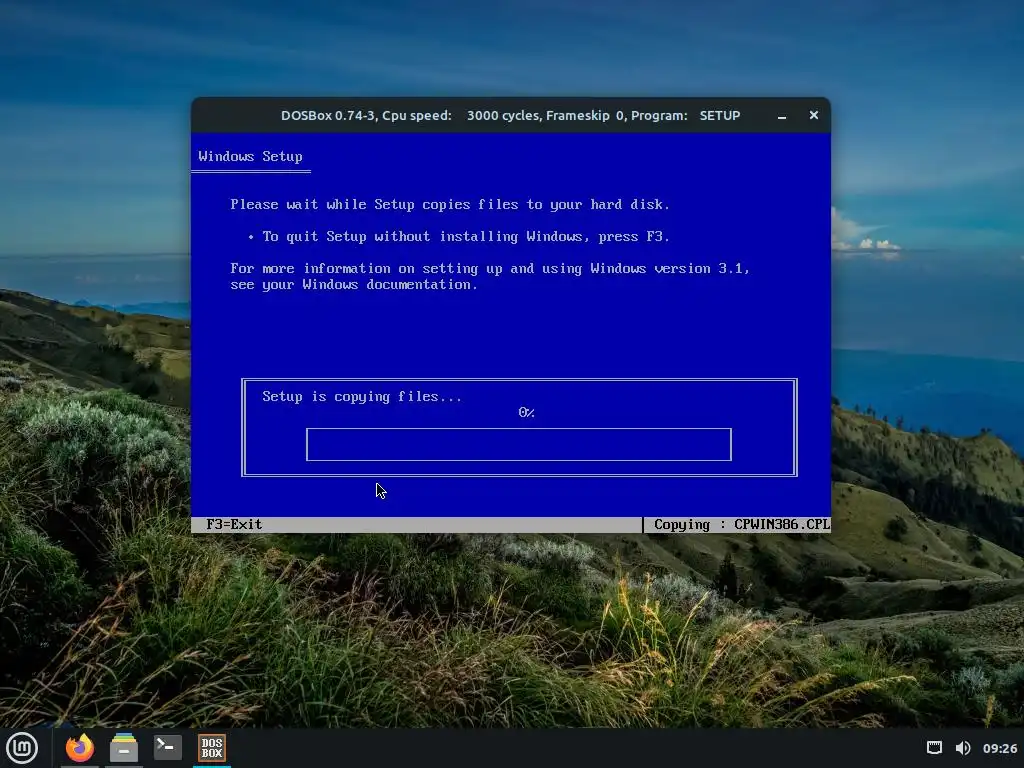Click the setup file copy progress bar
Image resolution: width=1024 pixels, height=768 pixels.
click(x=519, y=445)
